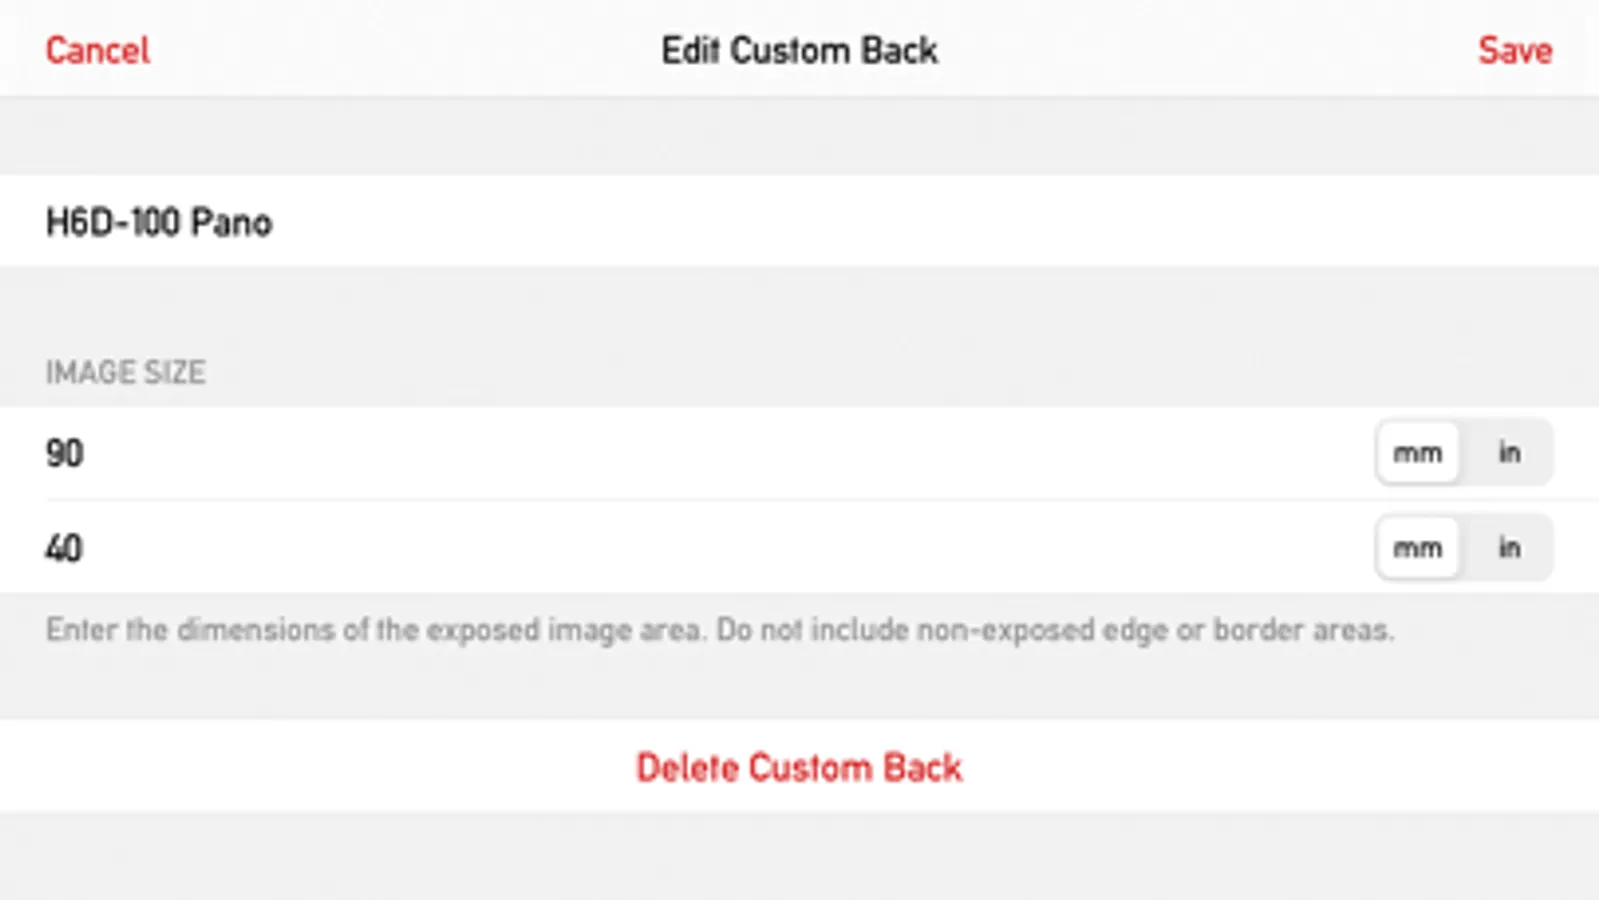This screenshot has width=1599, height=900.
Task: Switch the 40 dimension to inches
Action: pos(1508,548)
